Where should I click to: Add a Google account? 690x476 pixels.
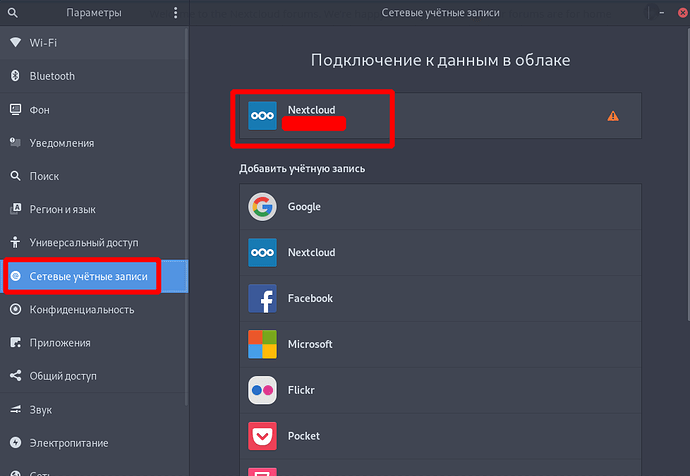[x=440, y=207]
